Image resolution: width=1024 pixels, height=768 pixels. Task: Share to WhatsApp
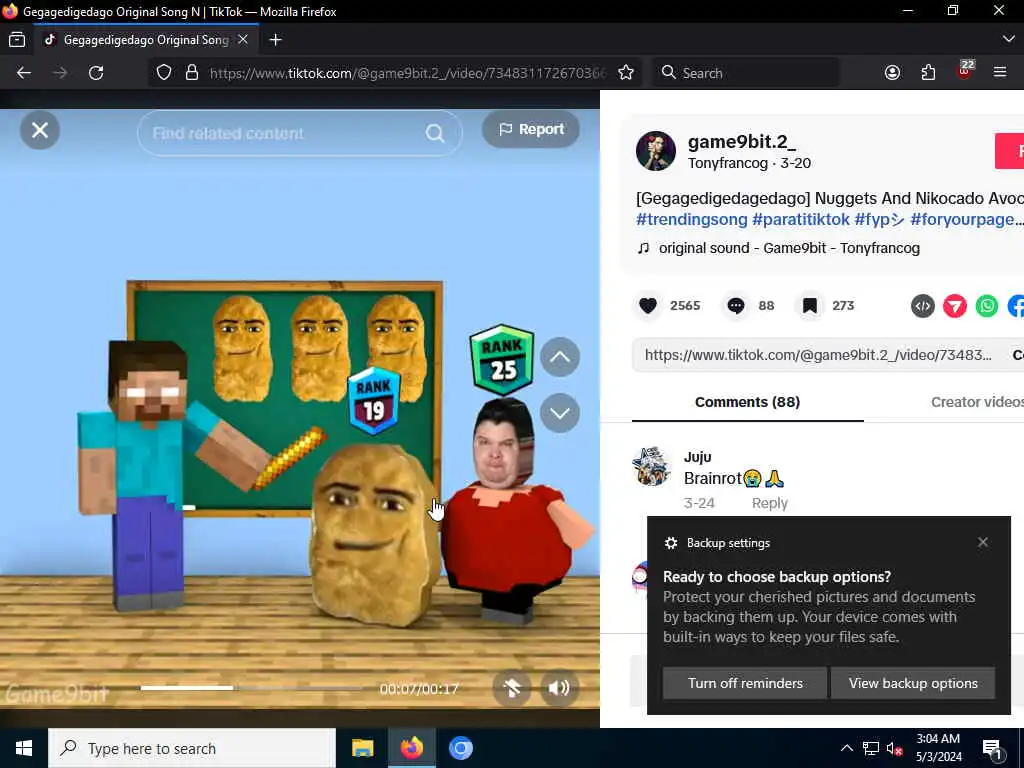pos(987,306)
